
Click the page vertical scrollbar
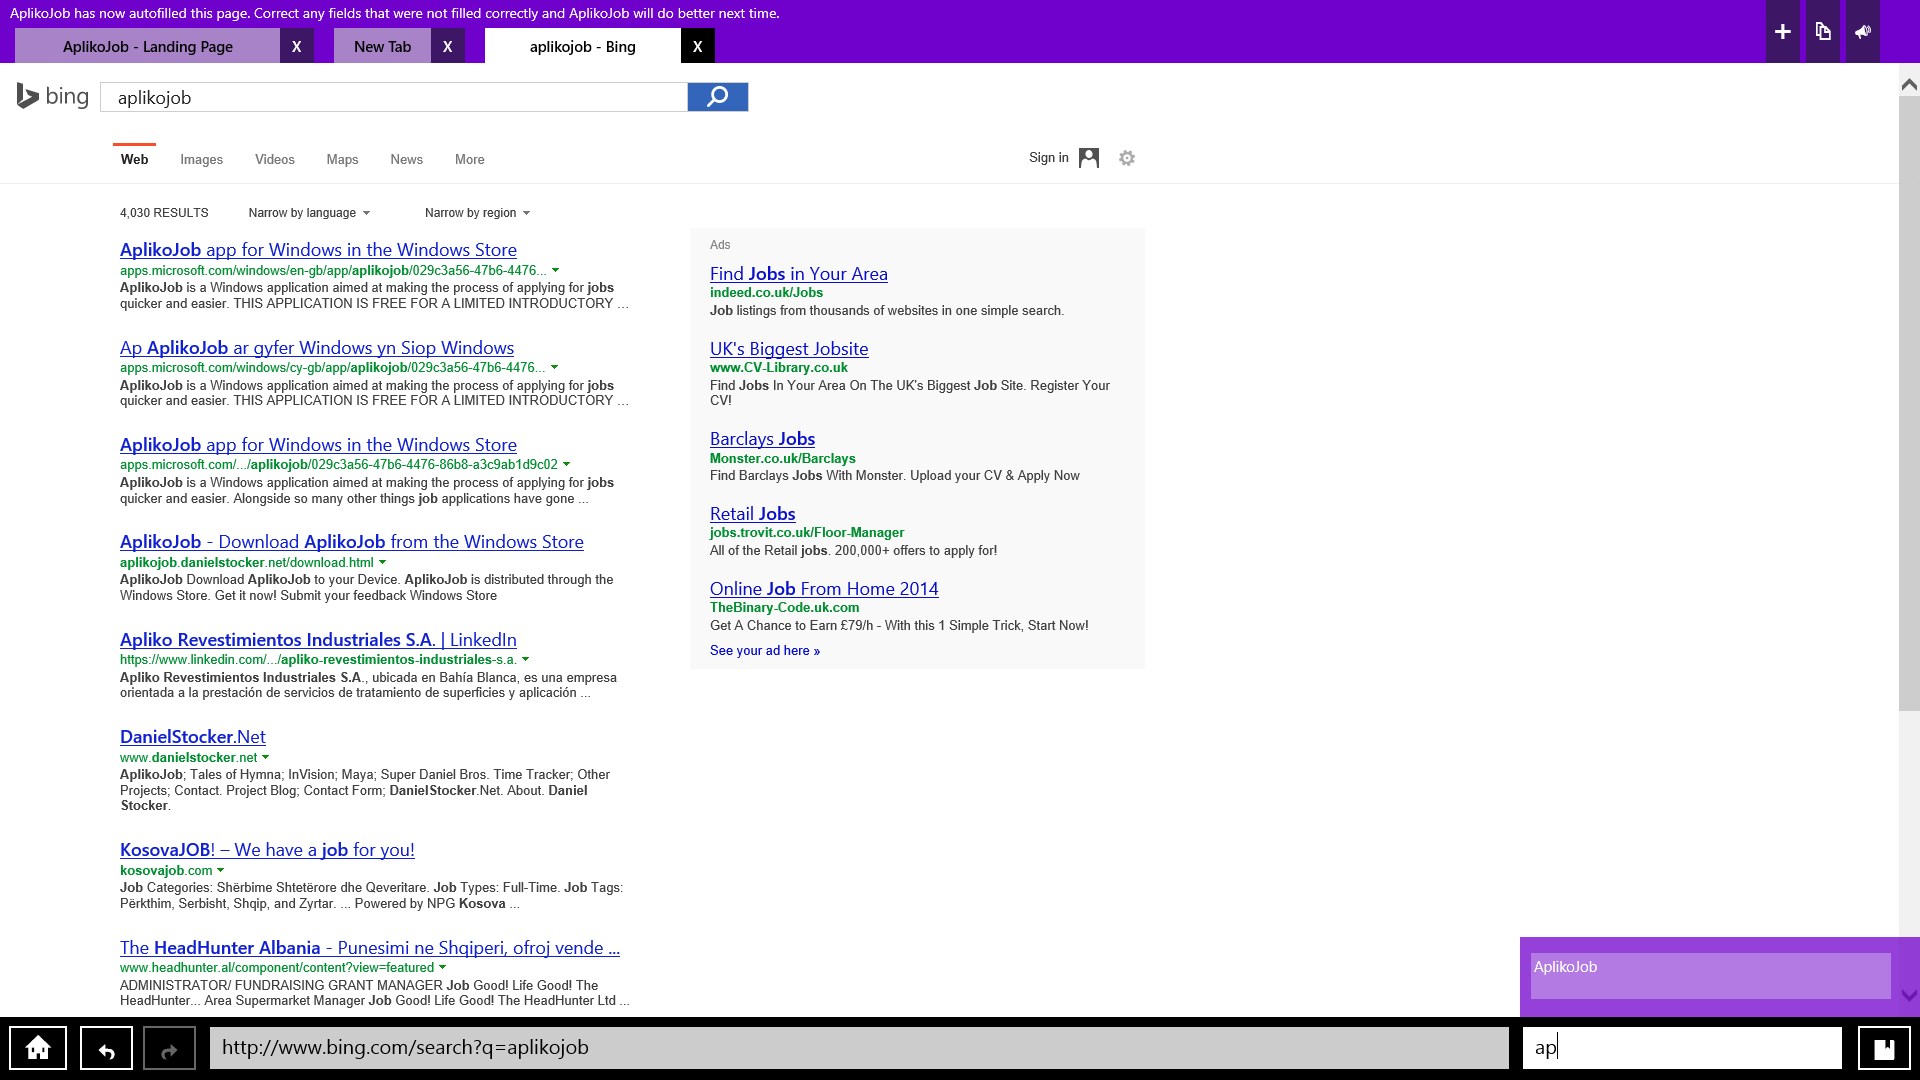tap(1908, 400)
